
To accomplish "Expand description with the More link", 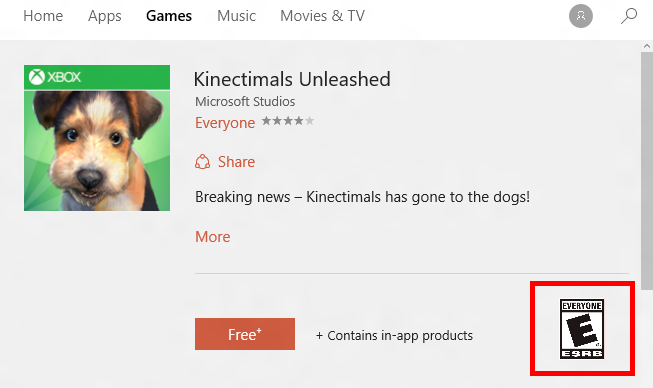I will [x=213, y=236].
